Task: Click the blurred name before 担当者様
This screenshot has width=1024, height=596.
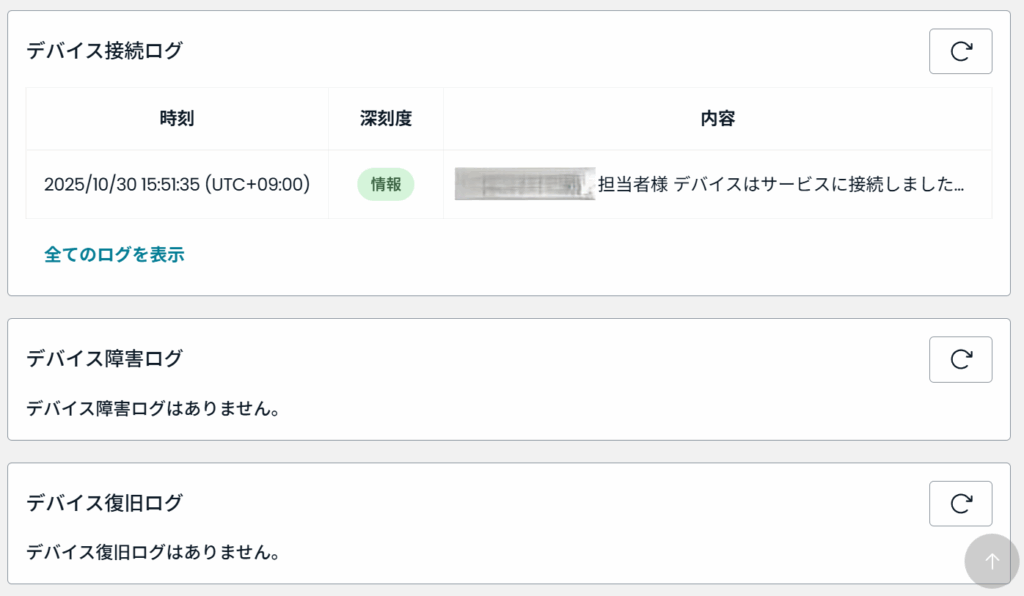Action: [x=524, y=184]
